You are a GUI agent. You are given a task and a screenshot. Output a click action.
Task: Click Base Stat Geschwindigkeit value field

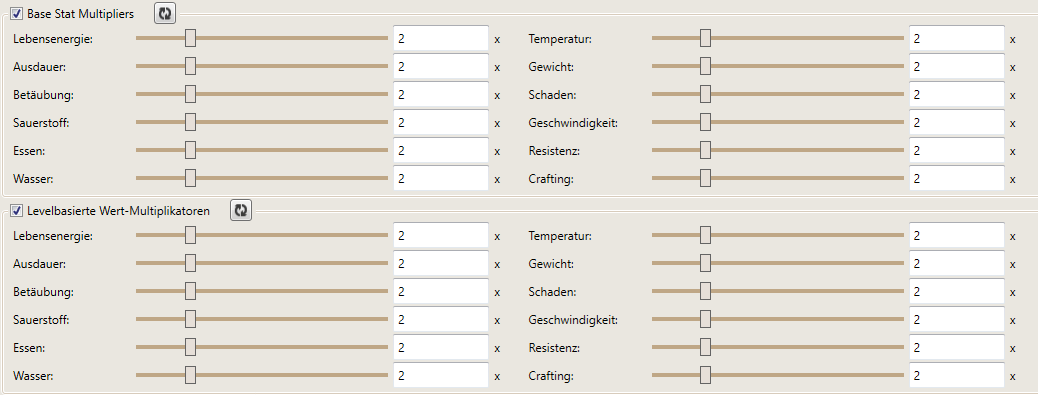[957, 122]
